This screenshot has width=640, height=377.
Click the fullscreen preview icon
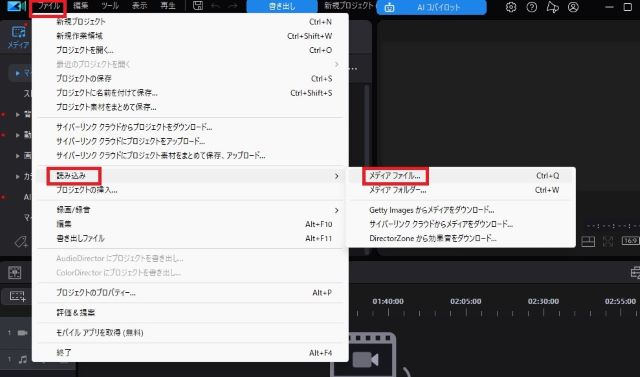(608, 241)
